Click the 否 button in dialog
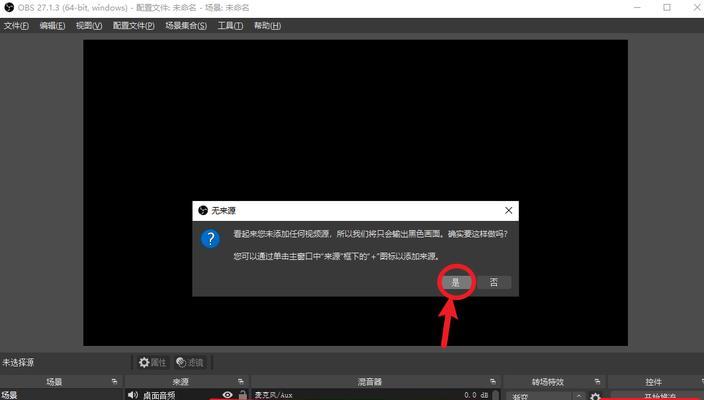704x400 pixels. click(x=494, y=282)
